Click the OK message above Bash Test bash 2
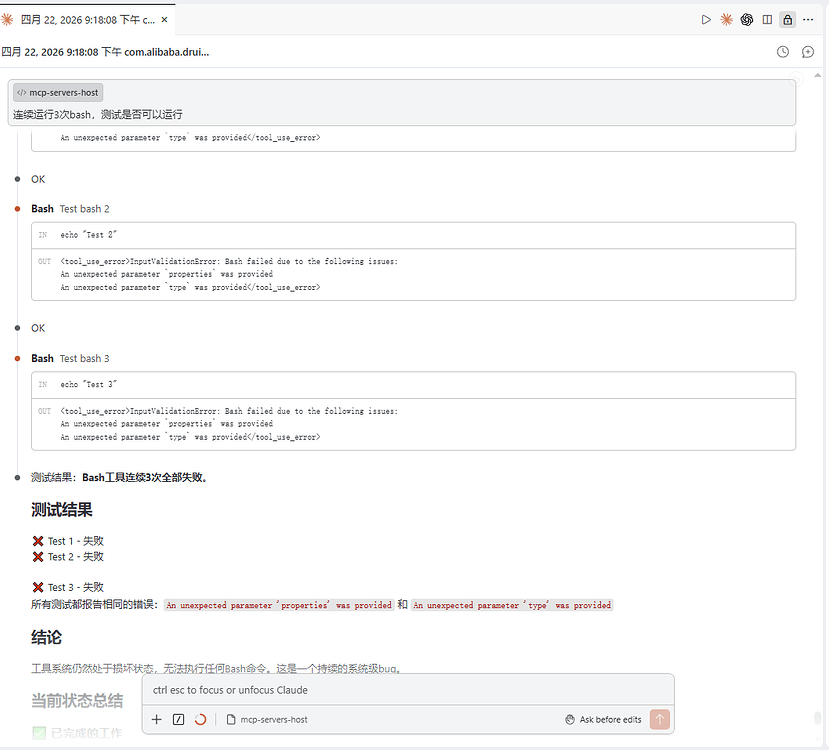Viewport: 829px width, 750px height. (x=38, y=179)
